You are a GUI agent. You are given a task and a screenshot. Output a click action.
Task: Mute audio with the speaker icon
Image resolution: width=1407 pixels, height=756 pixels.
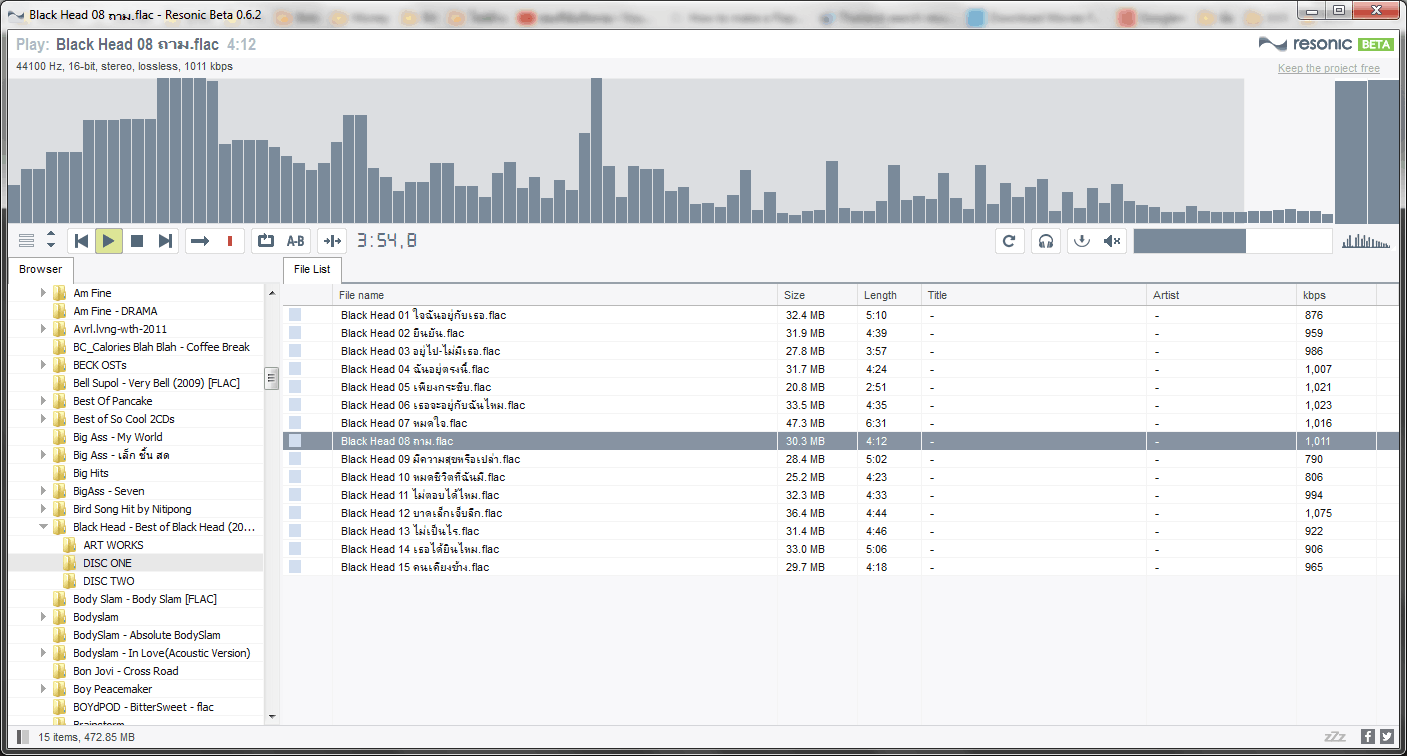click(1112, 241)
